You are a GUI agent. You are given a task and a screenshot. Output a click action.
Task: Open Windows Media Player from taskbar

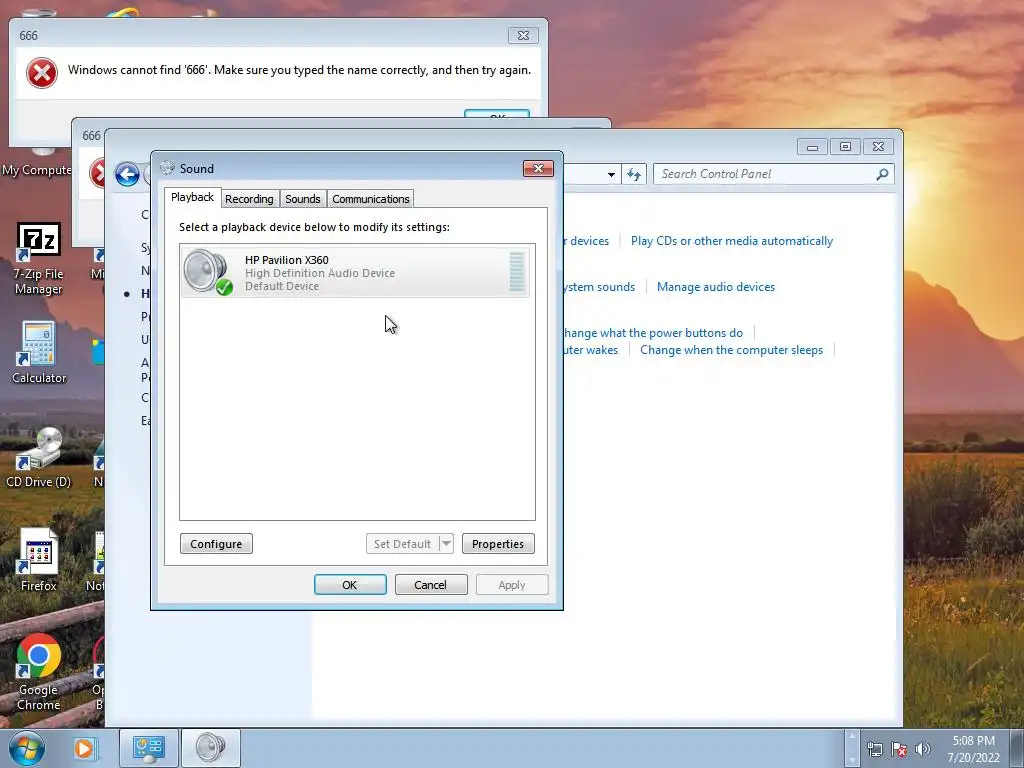pyautogui.click(x=84, y=748)
